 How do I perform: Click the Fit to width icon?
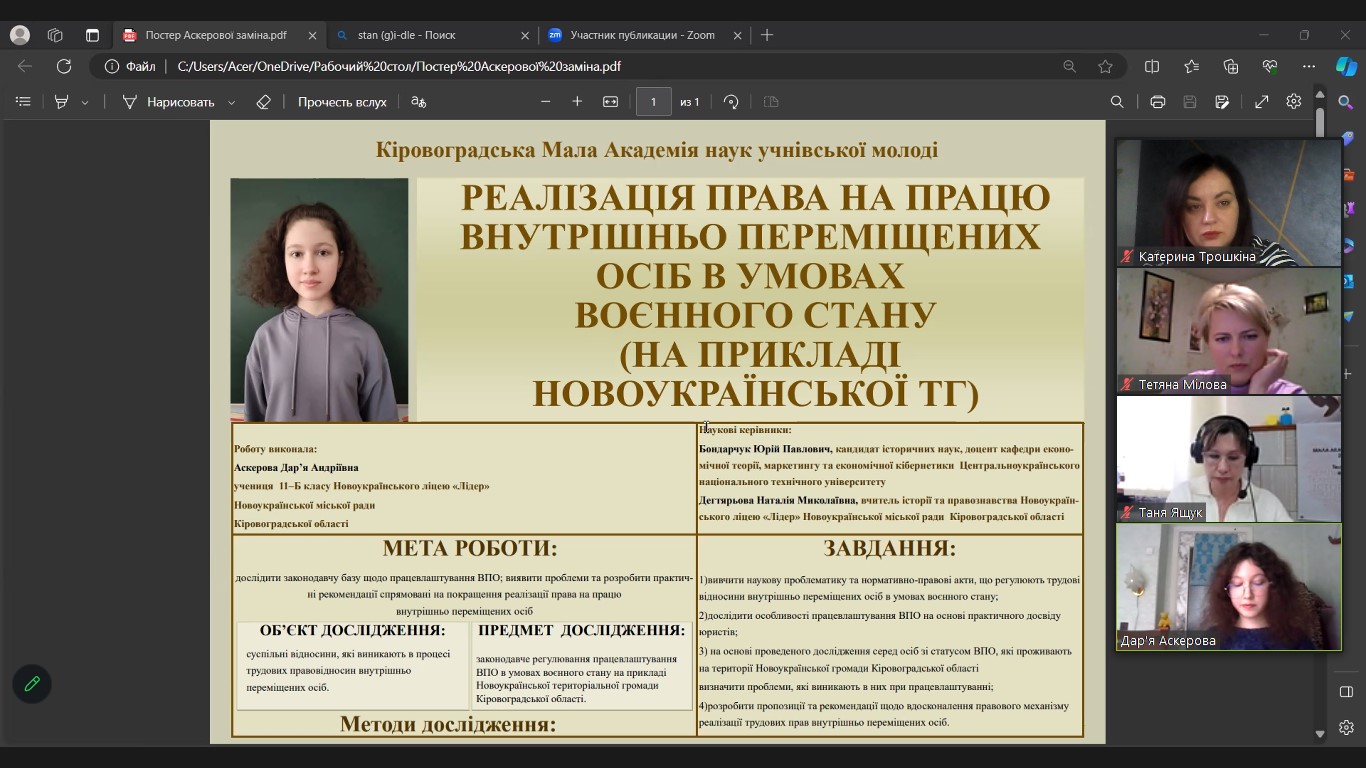coord(610,102)
